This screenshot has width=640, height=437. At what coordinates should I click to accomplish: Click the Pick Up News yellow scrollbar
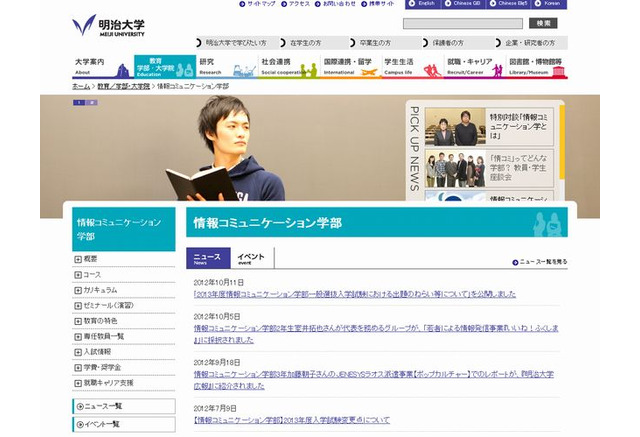[x=562, y=142]
